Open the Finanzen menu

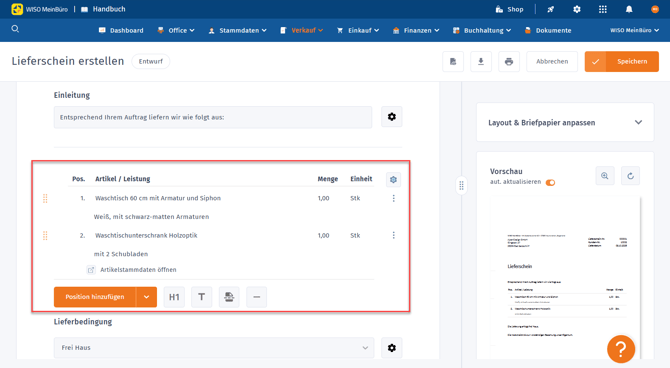click(416, 30)
